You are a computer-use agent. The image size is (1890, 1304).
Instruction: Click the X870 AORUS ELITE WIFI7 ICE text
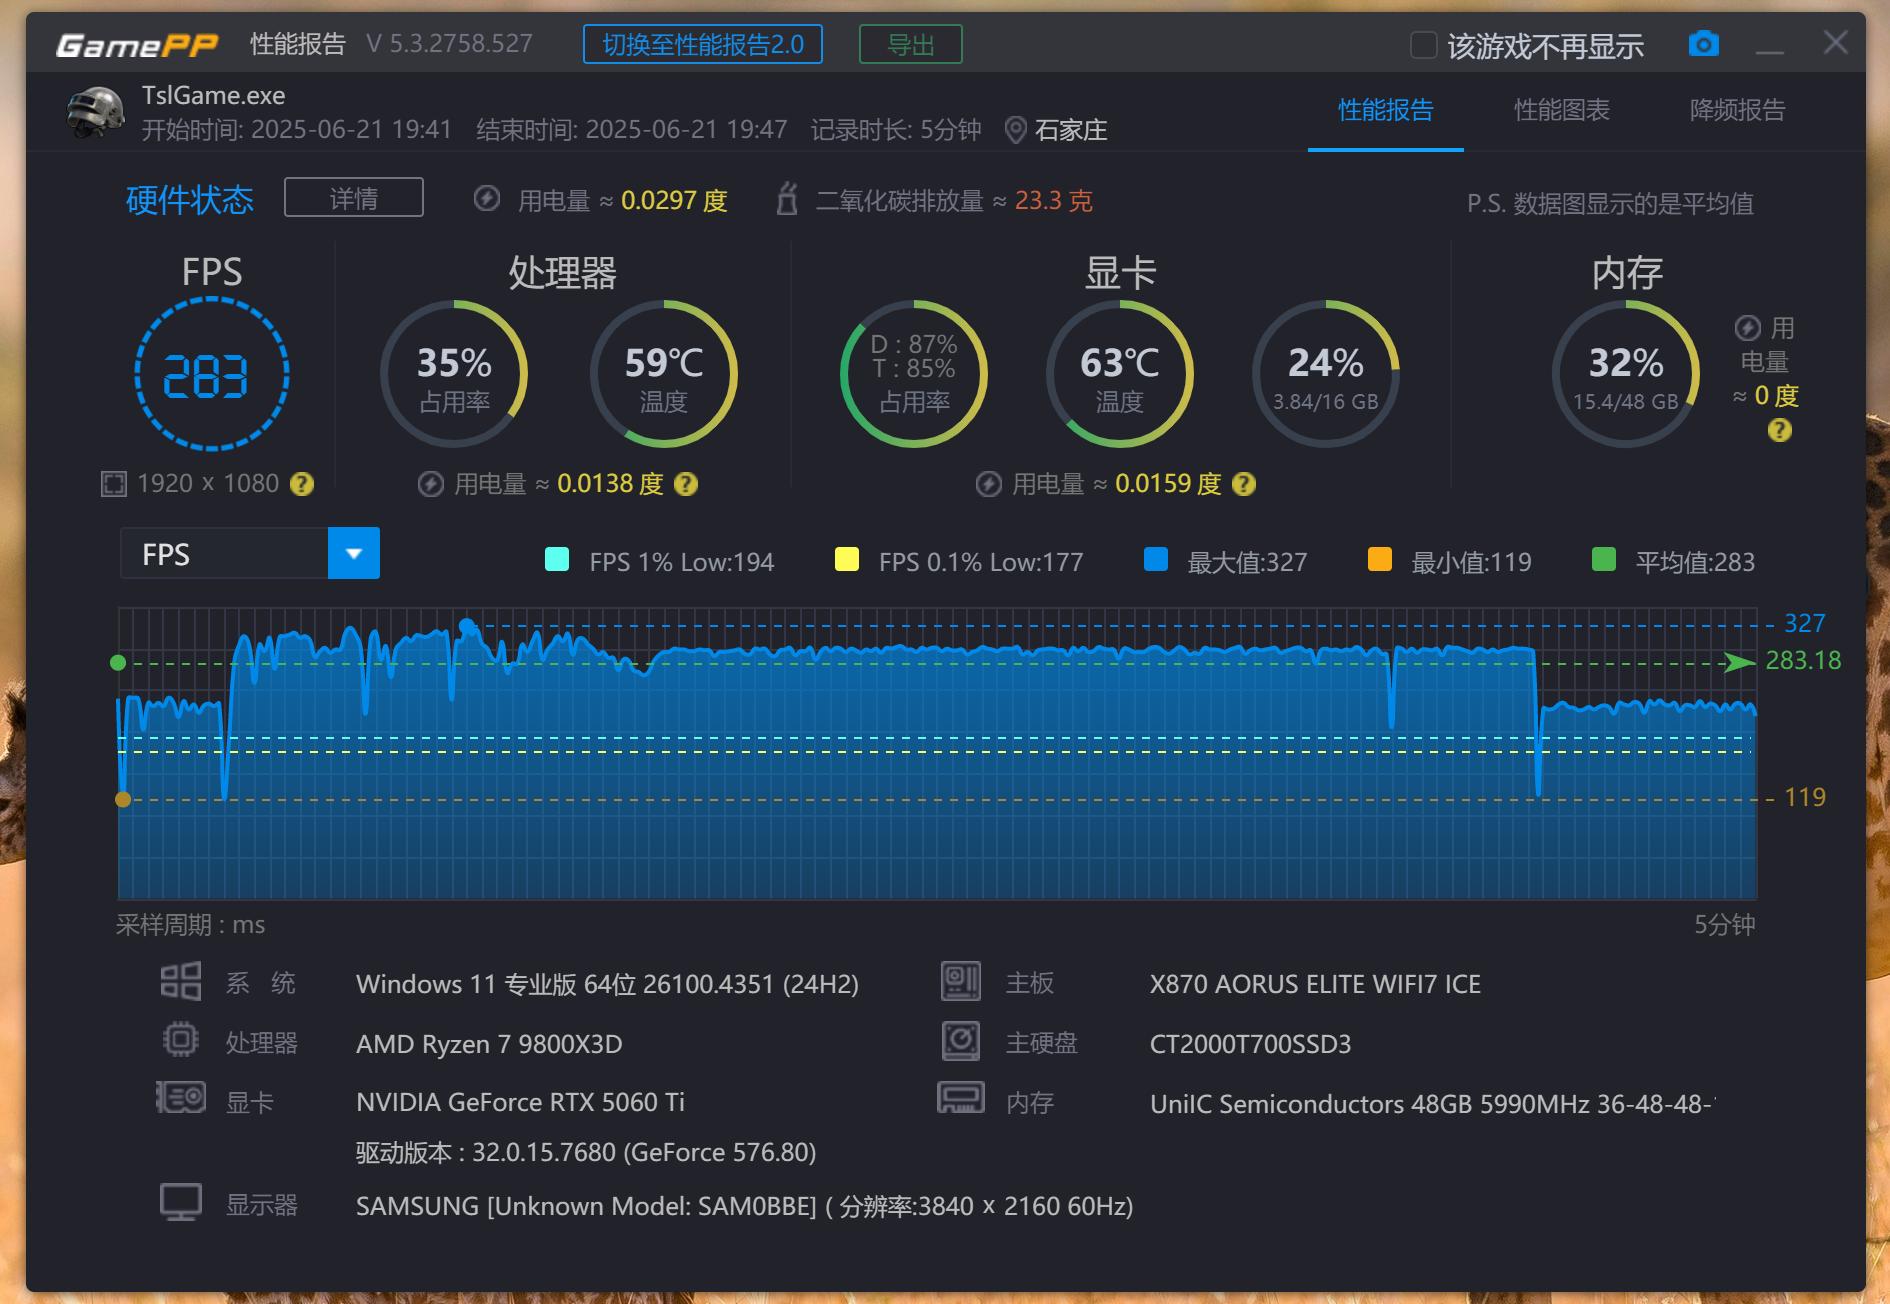coord(1315,984)
